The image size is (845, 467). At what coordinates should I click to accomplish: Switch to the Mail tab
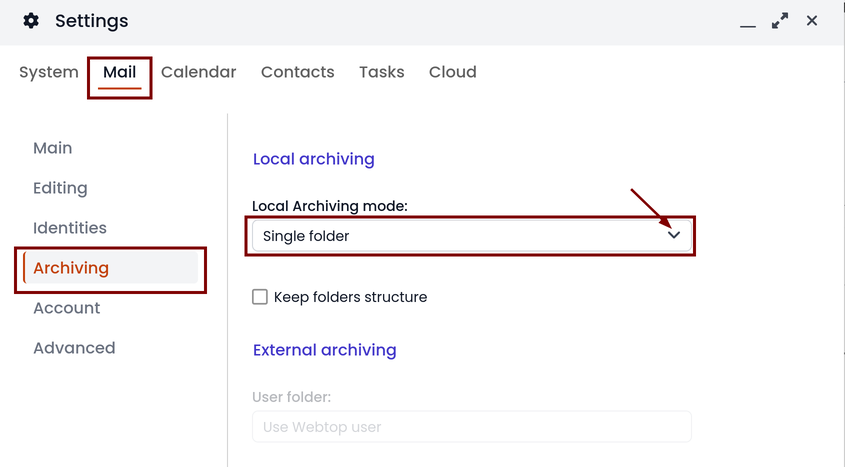point(120,72)
